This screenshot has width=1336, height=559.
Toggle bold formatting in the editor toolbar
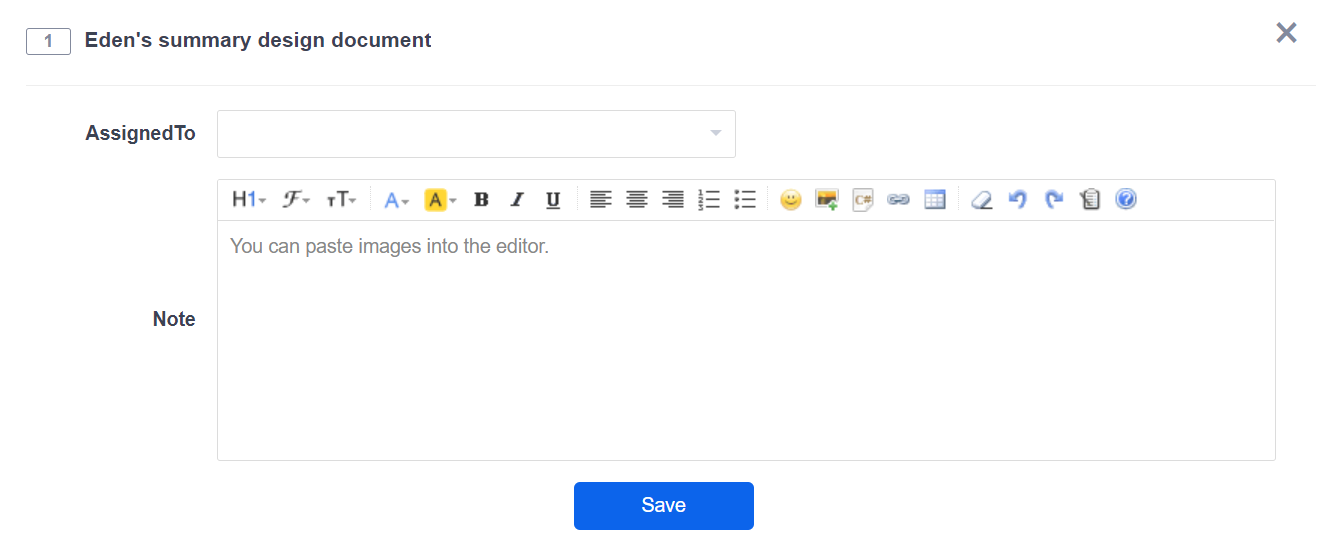pos(481,200)
